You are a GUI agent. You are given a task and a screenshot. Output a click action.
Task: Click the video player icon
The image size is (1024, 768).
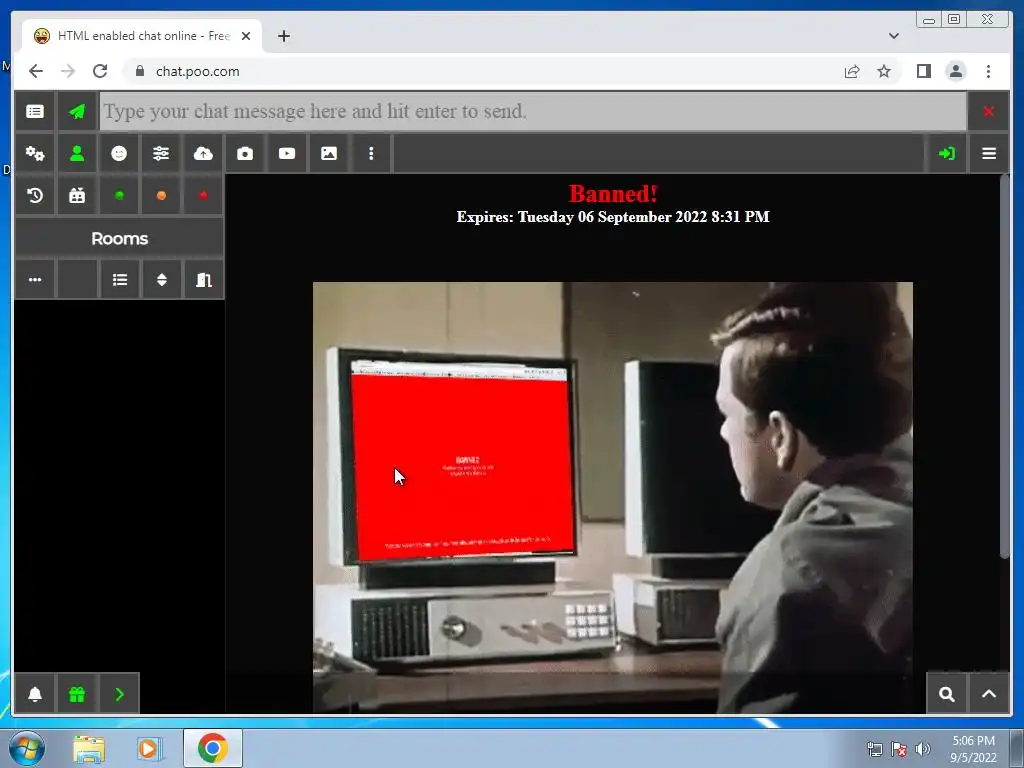point(287,153)
